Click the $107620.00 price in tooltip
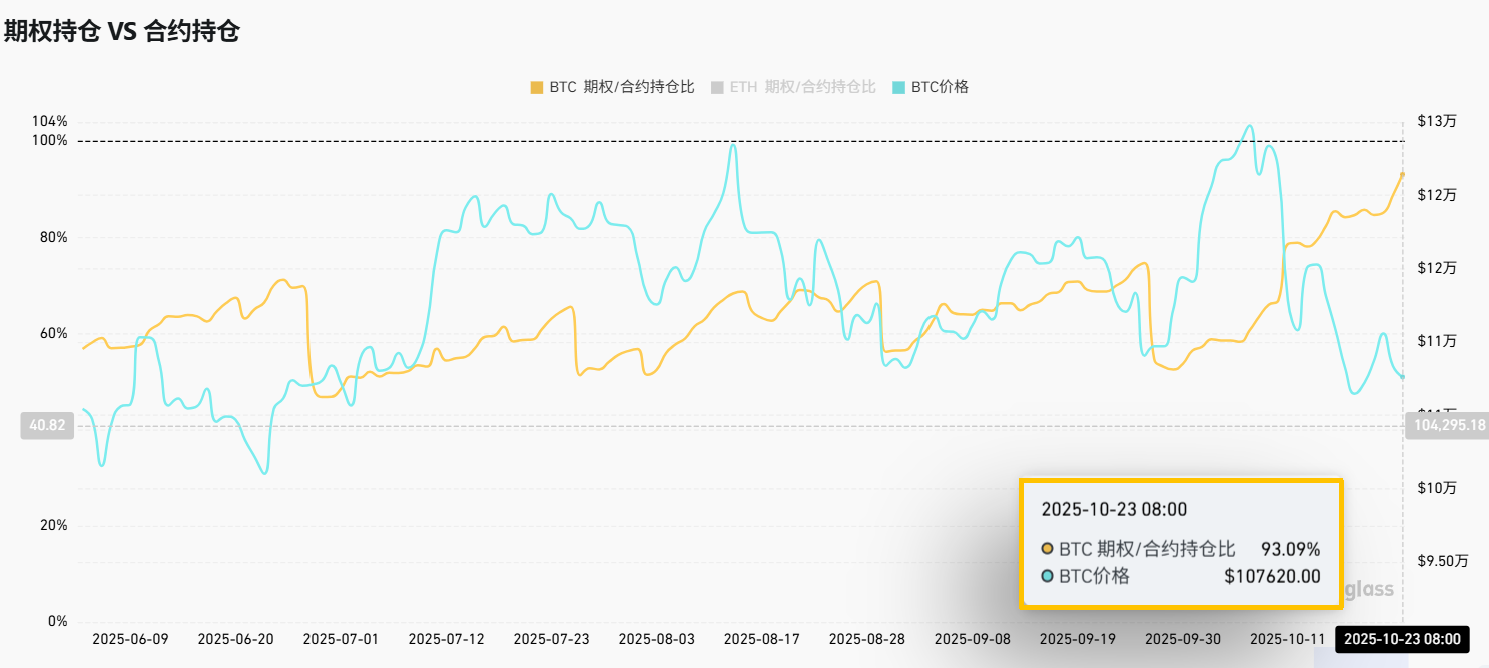The image size is (1489, 668). pyautogui.click(x=1272, y=576)
